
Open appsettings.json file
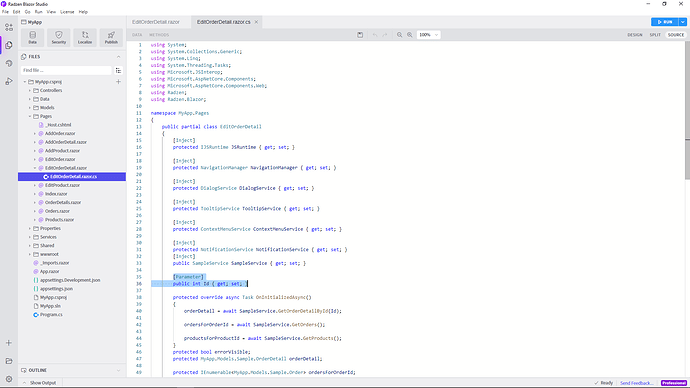pos(56,289)
